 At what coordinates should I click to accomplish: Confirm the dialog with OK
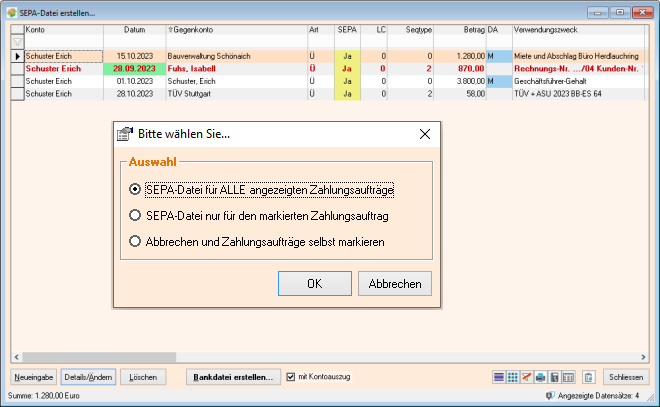coord(315,284)
